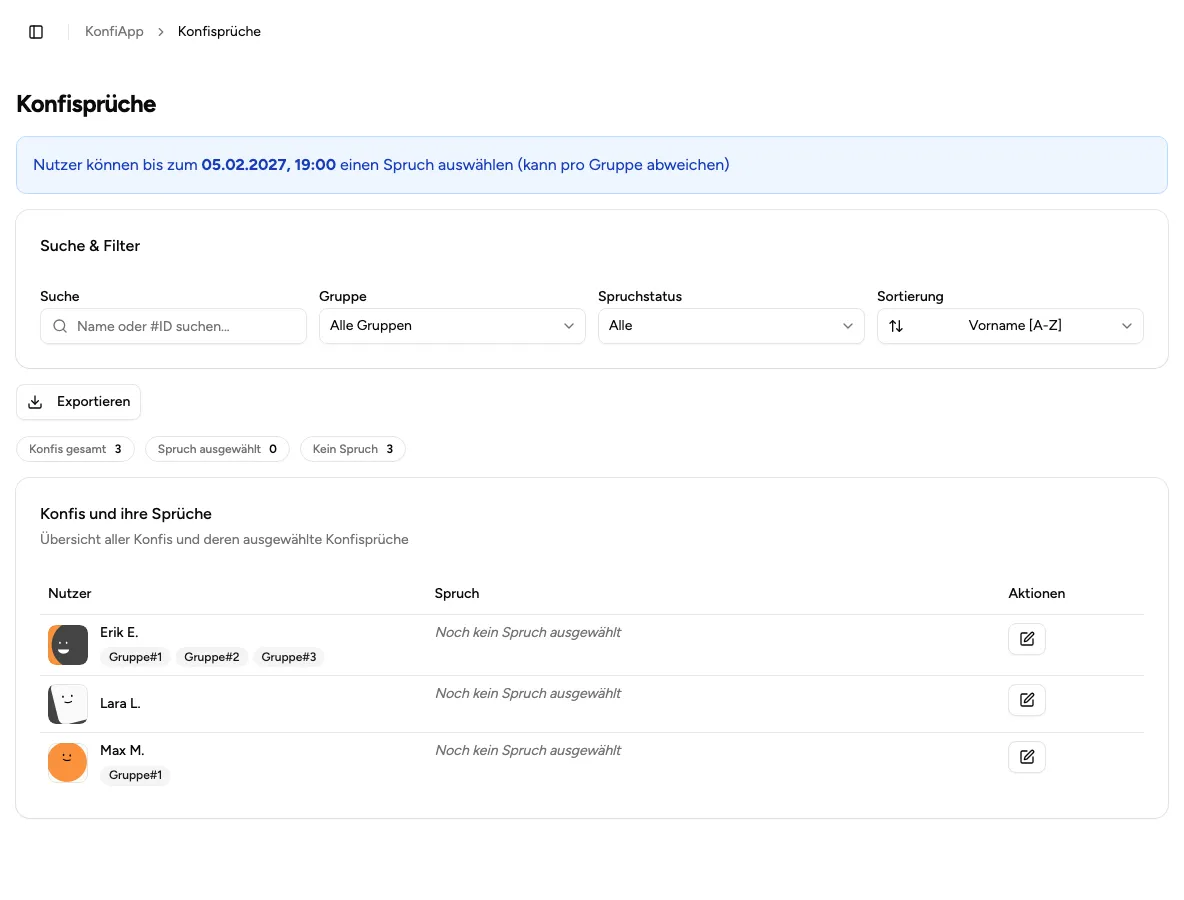Open the Sortierung Vorname [A-Z] dropdown

pos(1010,326)
